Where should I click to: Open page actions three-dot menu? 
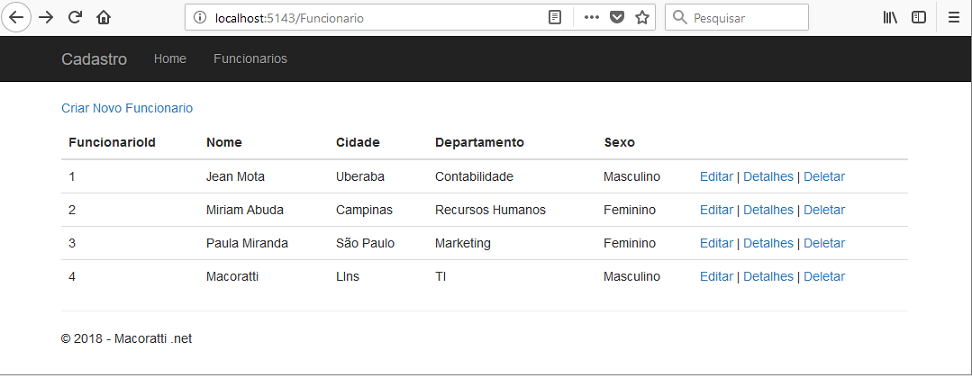tap(592, 17)
